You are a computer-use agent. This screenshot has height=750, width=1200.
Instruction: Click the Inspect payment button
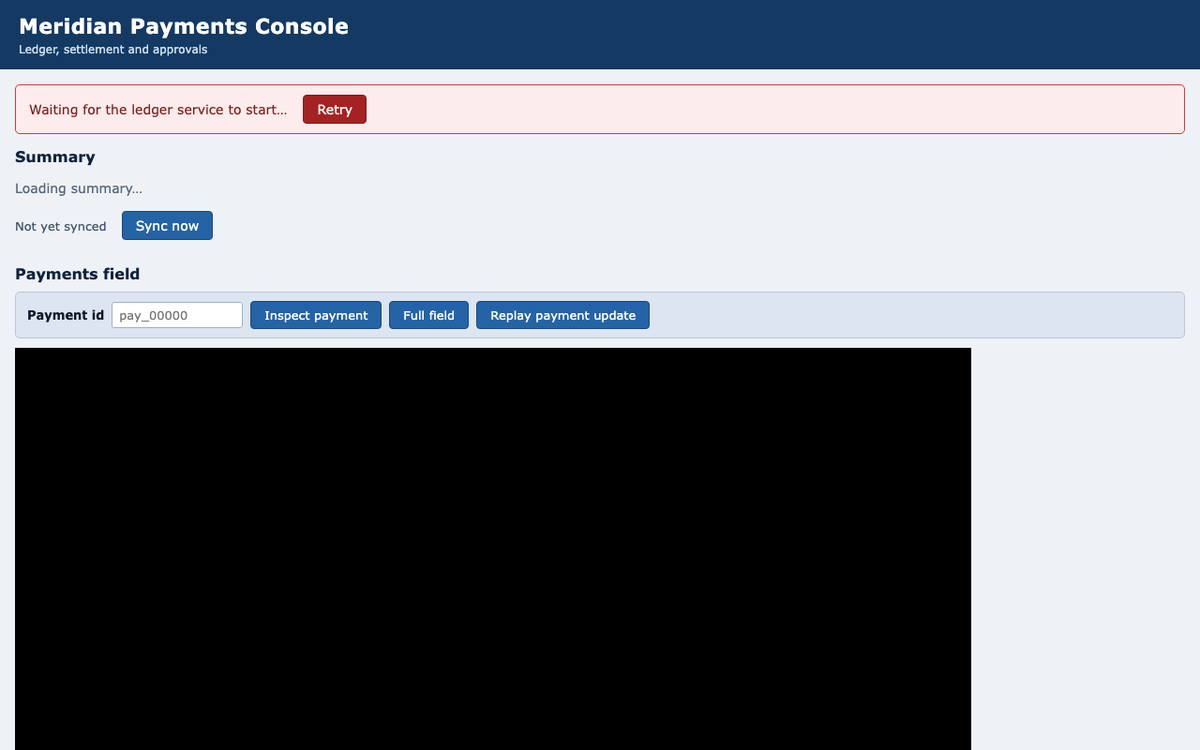coord(316,315)
